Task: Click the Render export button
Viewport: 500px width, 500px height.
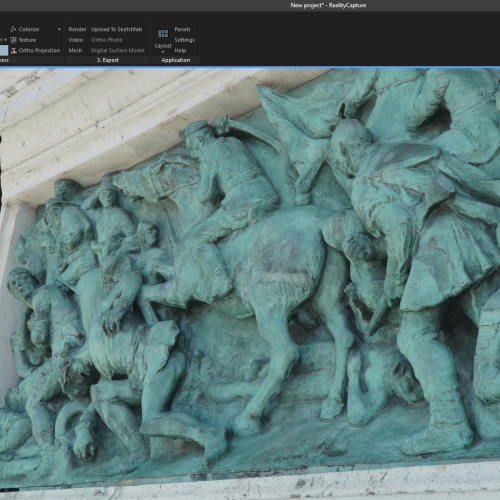Action: coord(77,29)
